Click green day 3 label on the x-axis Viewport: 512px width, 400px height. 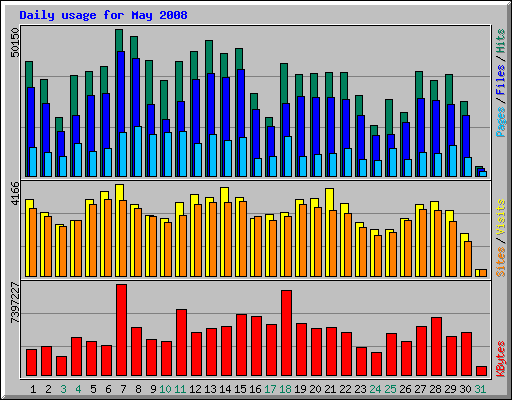pyautogui.click(x=63, y=389)
